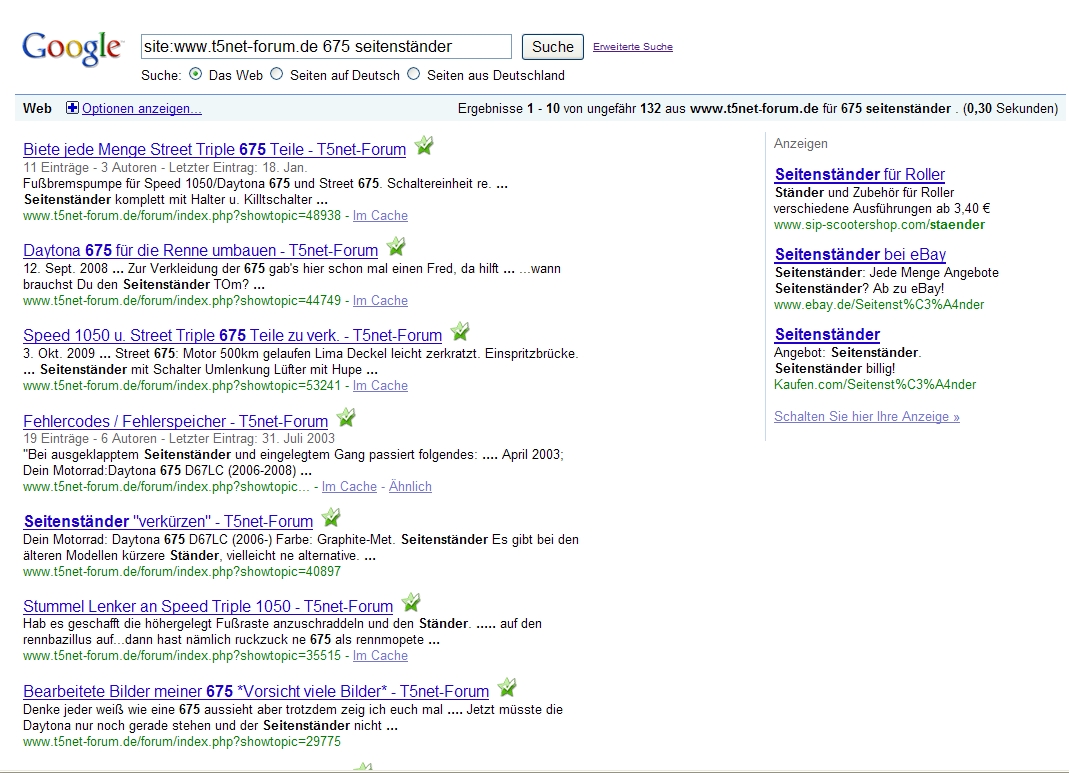Click the 'Web' label in results bar
1069x773 pixels.
pyautogui.click(x=37, y=108)
